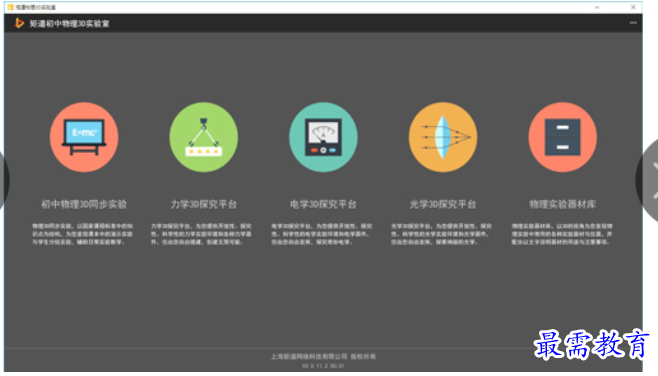Click the orange app logo in header
Image resolution: width=658 pixels, height=376 pixels.
pos(19,23)
